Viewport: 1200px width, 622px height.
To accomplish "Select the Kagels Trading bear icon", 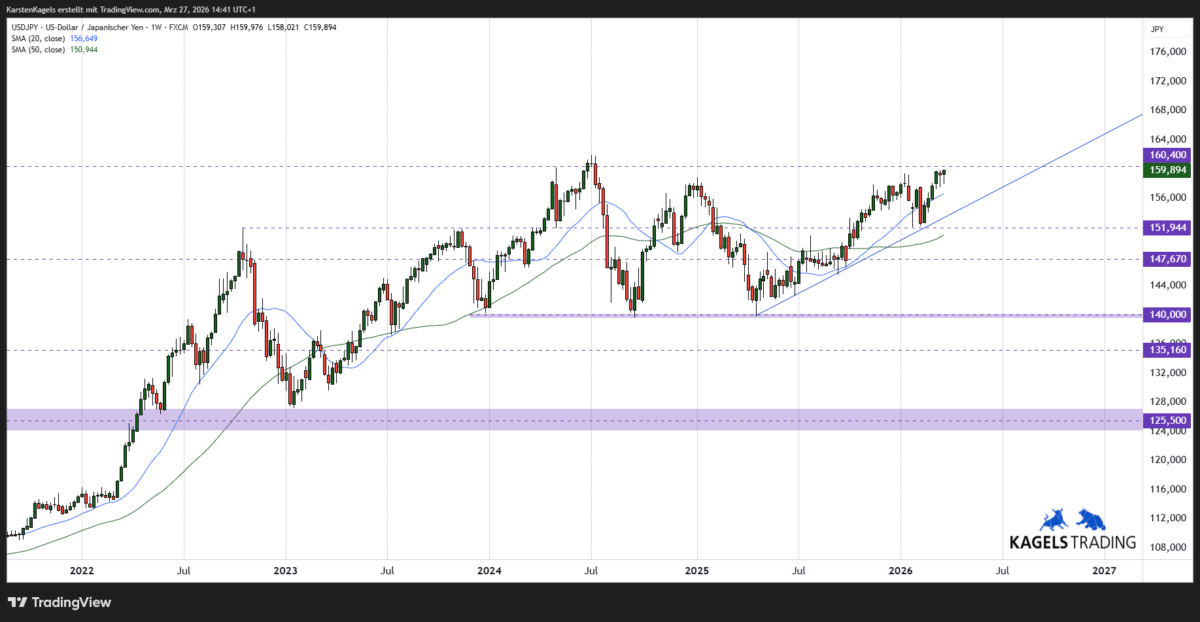I will pos(1090,518).
